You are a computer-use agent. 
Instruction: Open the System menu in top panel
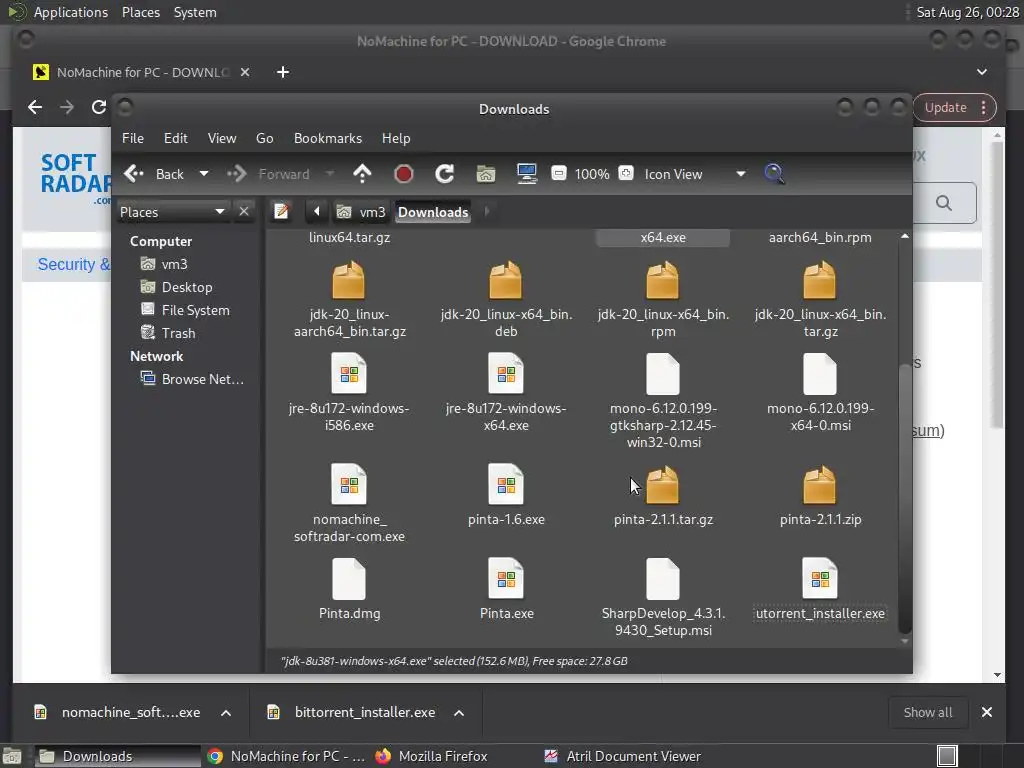pyautogui.click(x=195, y=12)
